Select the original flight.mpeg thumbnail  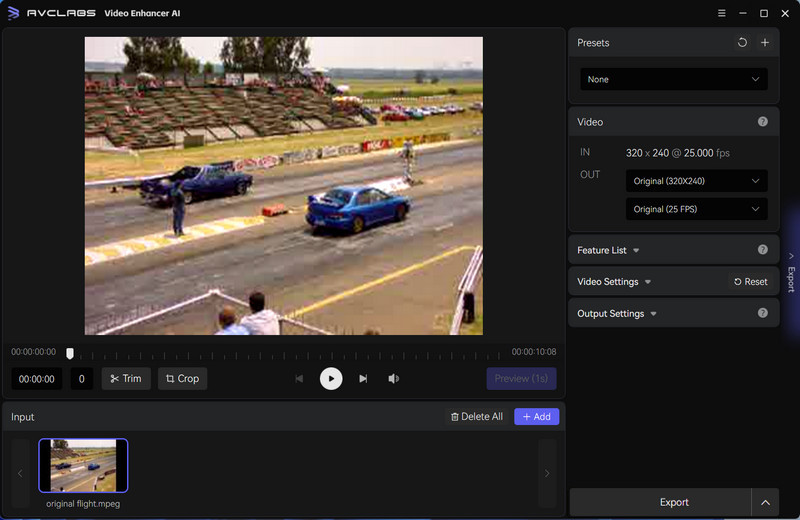(x=83, y=465)
